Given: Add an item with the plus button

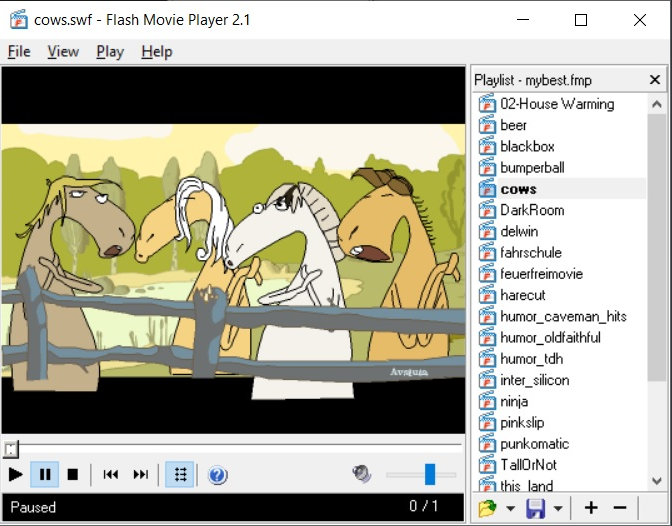Looking at the screenshot, I should click(591, 508).
